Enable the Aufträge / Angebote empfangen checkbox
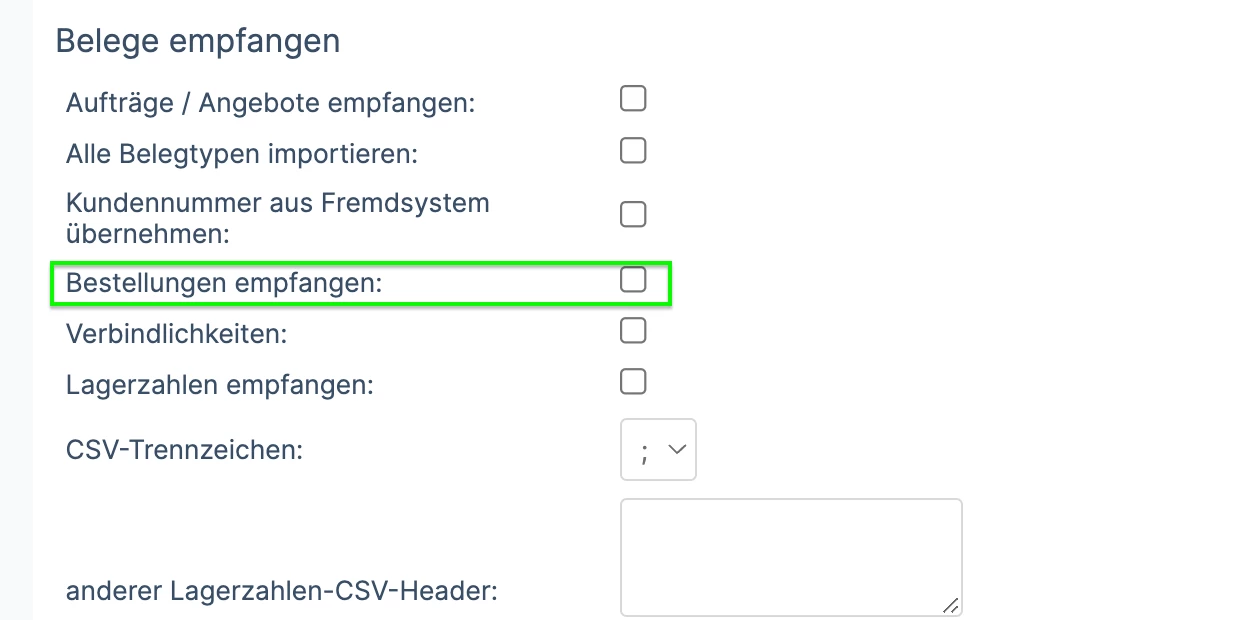The height and width of the screenshot is (620, 1240). (633, 98)
